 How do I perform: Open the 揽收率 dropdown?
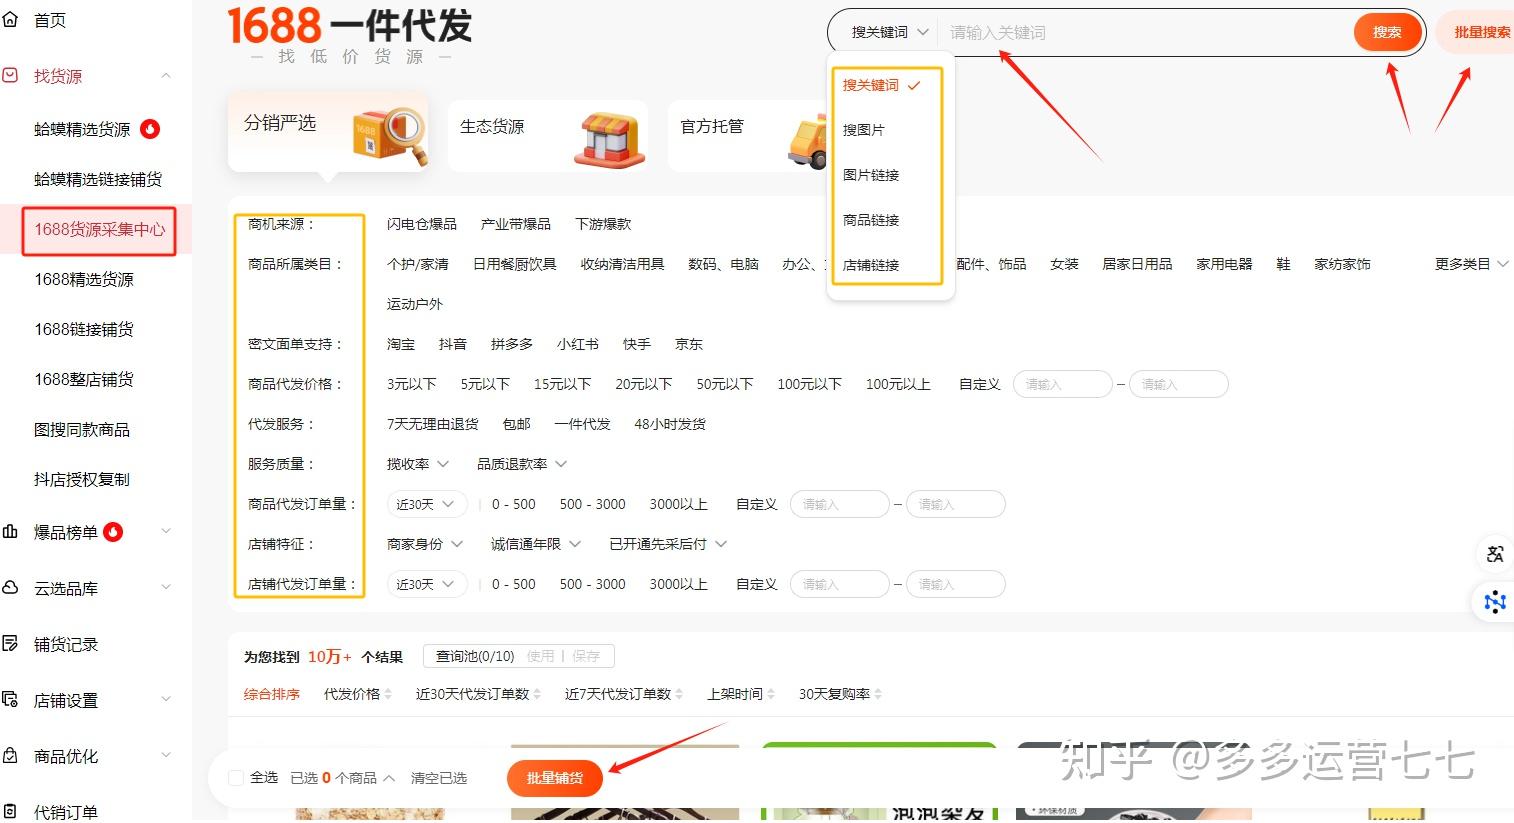click(418, 464)
